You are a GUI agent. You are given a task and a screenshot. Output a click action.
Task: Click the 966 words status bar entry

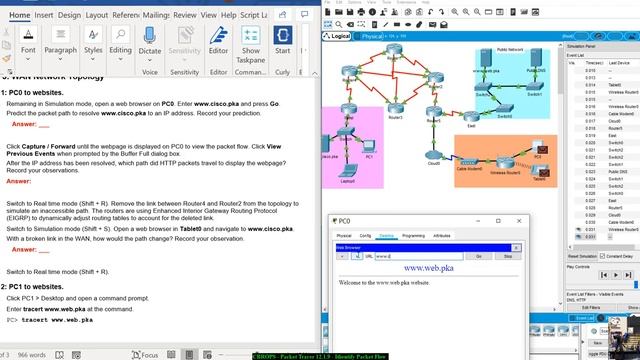[x=31, y=355]
